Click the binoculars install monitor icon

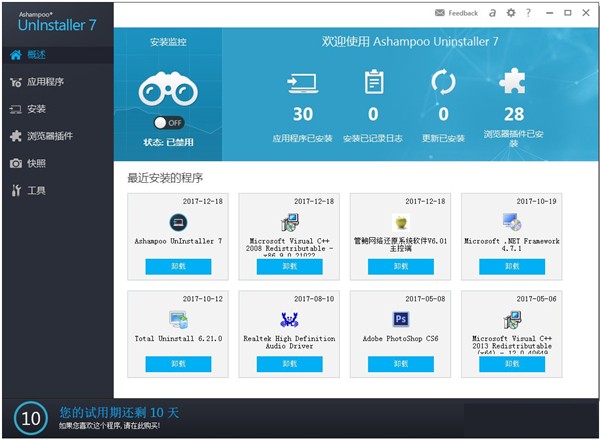pyautogui.click(x=168, y=89)
